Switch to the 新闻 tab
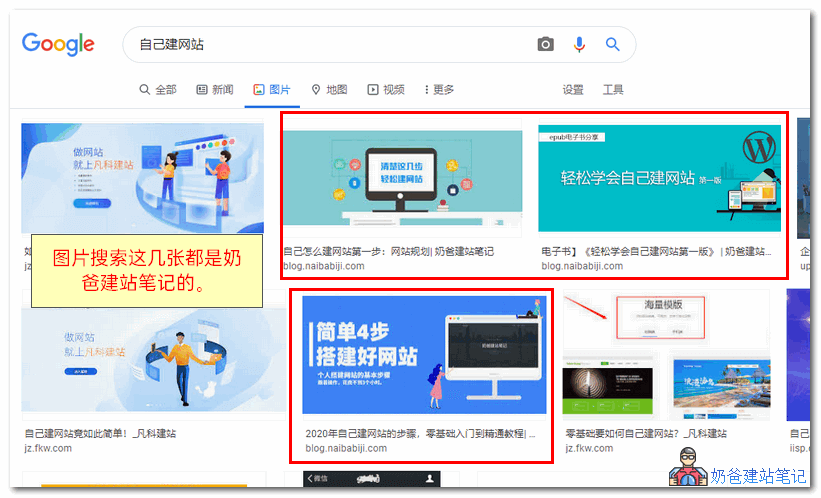 tap(215, 90)
